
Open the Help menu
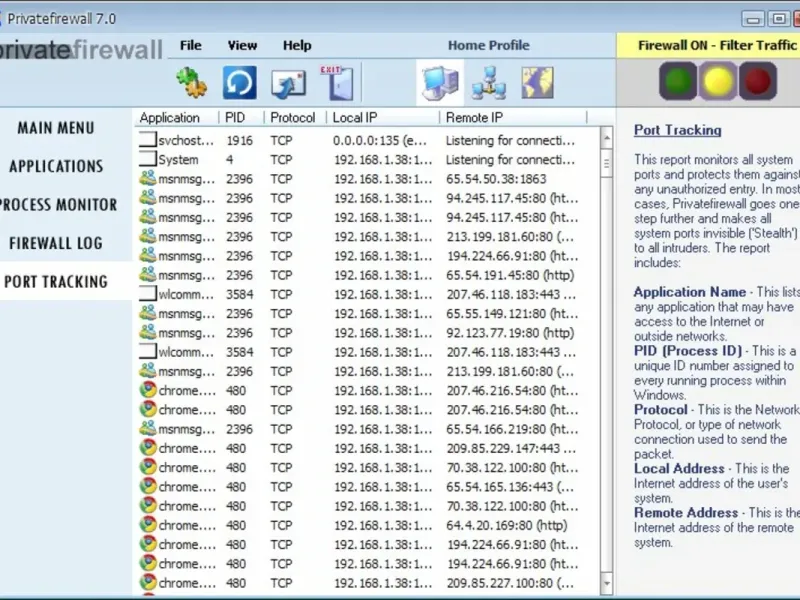tap(297, 45)
